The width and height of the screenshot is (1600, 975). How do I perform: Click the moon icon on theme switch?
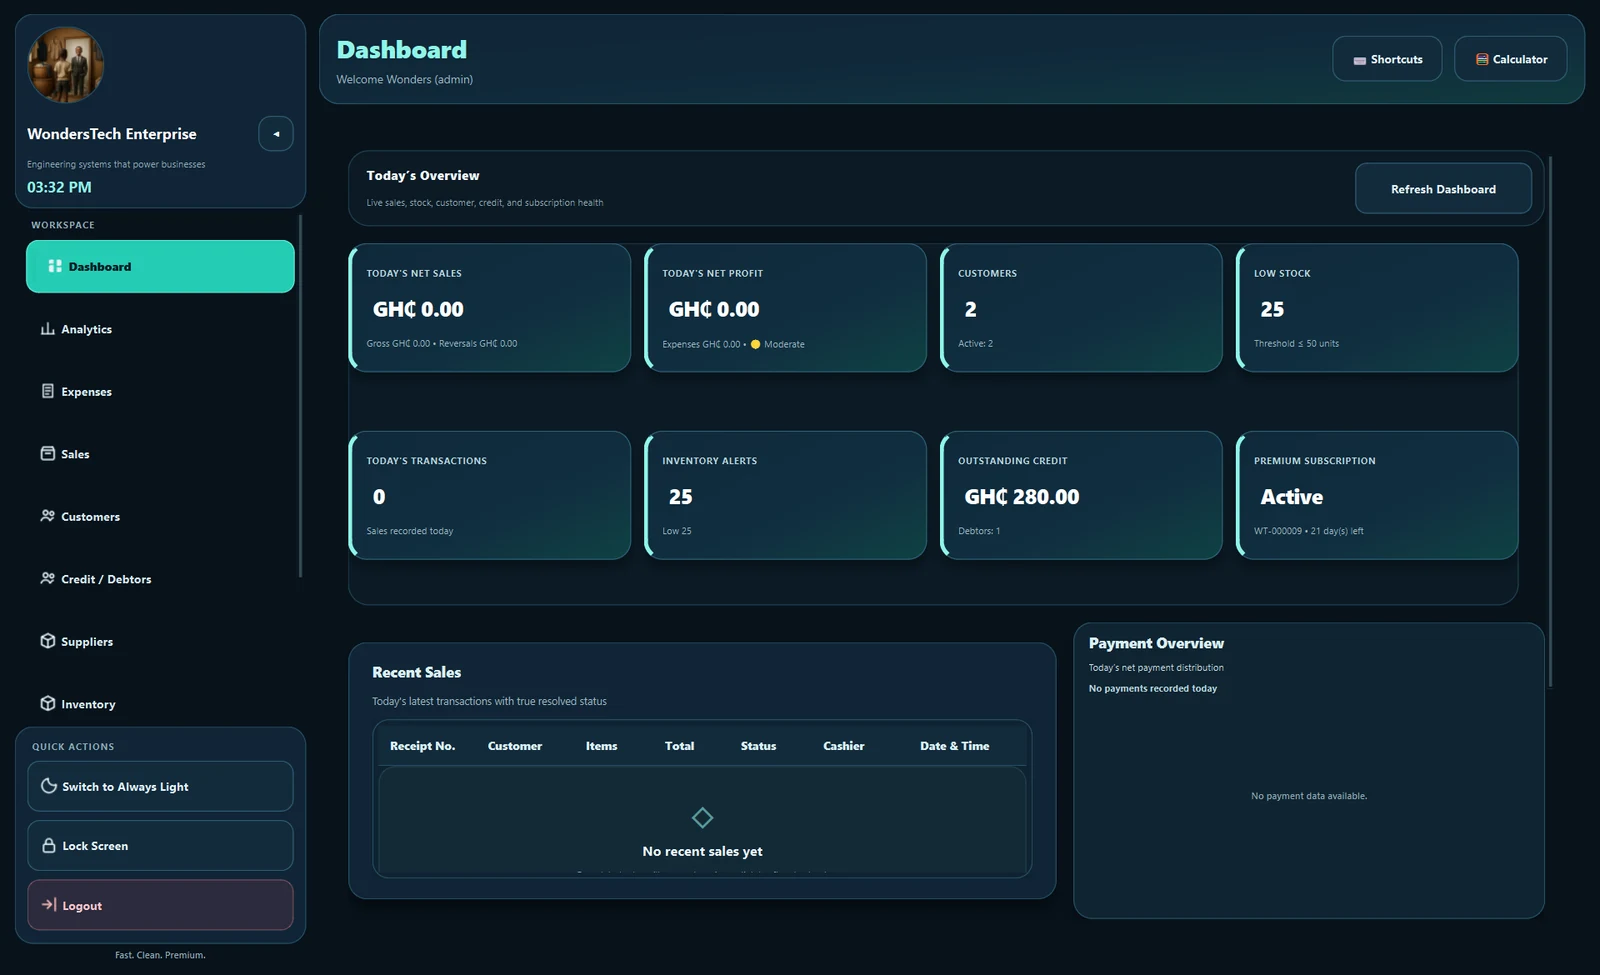(48, 786)
